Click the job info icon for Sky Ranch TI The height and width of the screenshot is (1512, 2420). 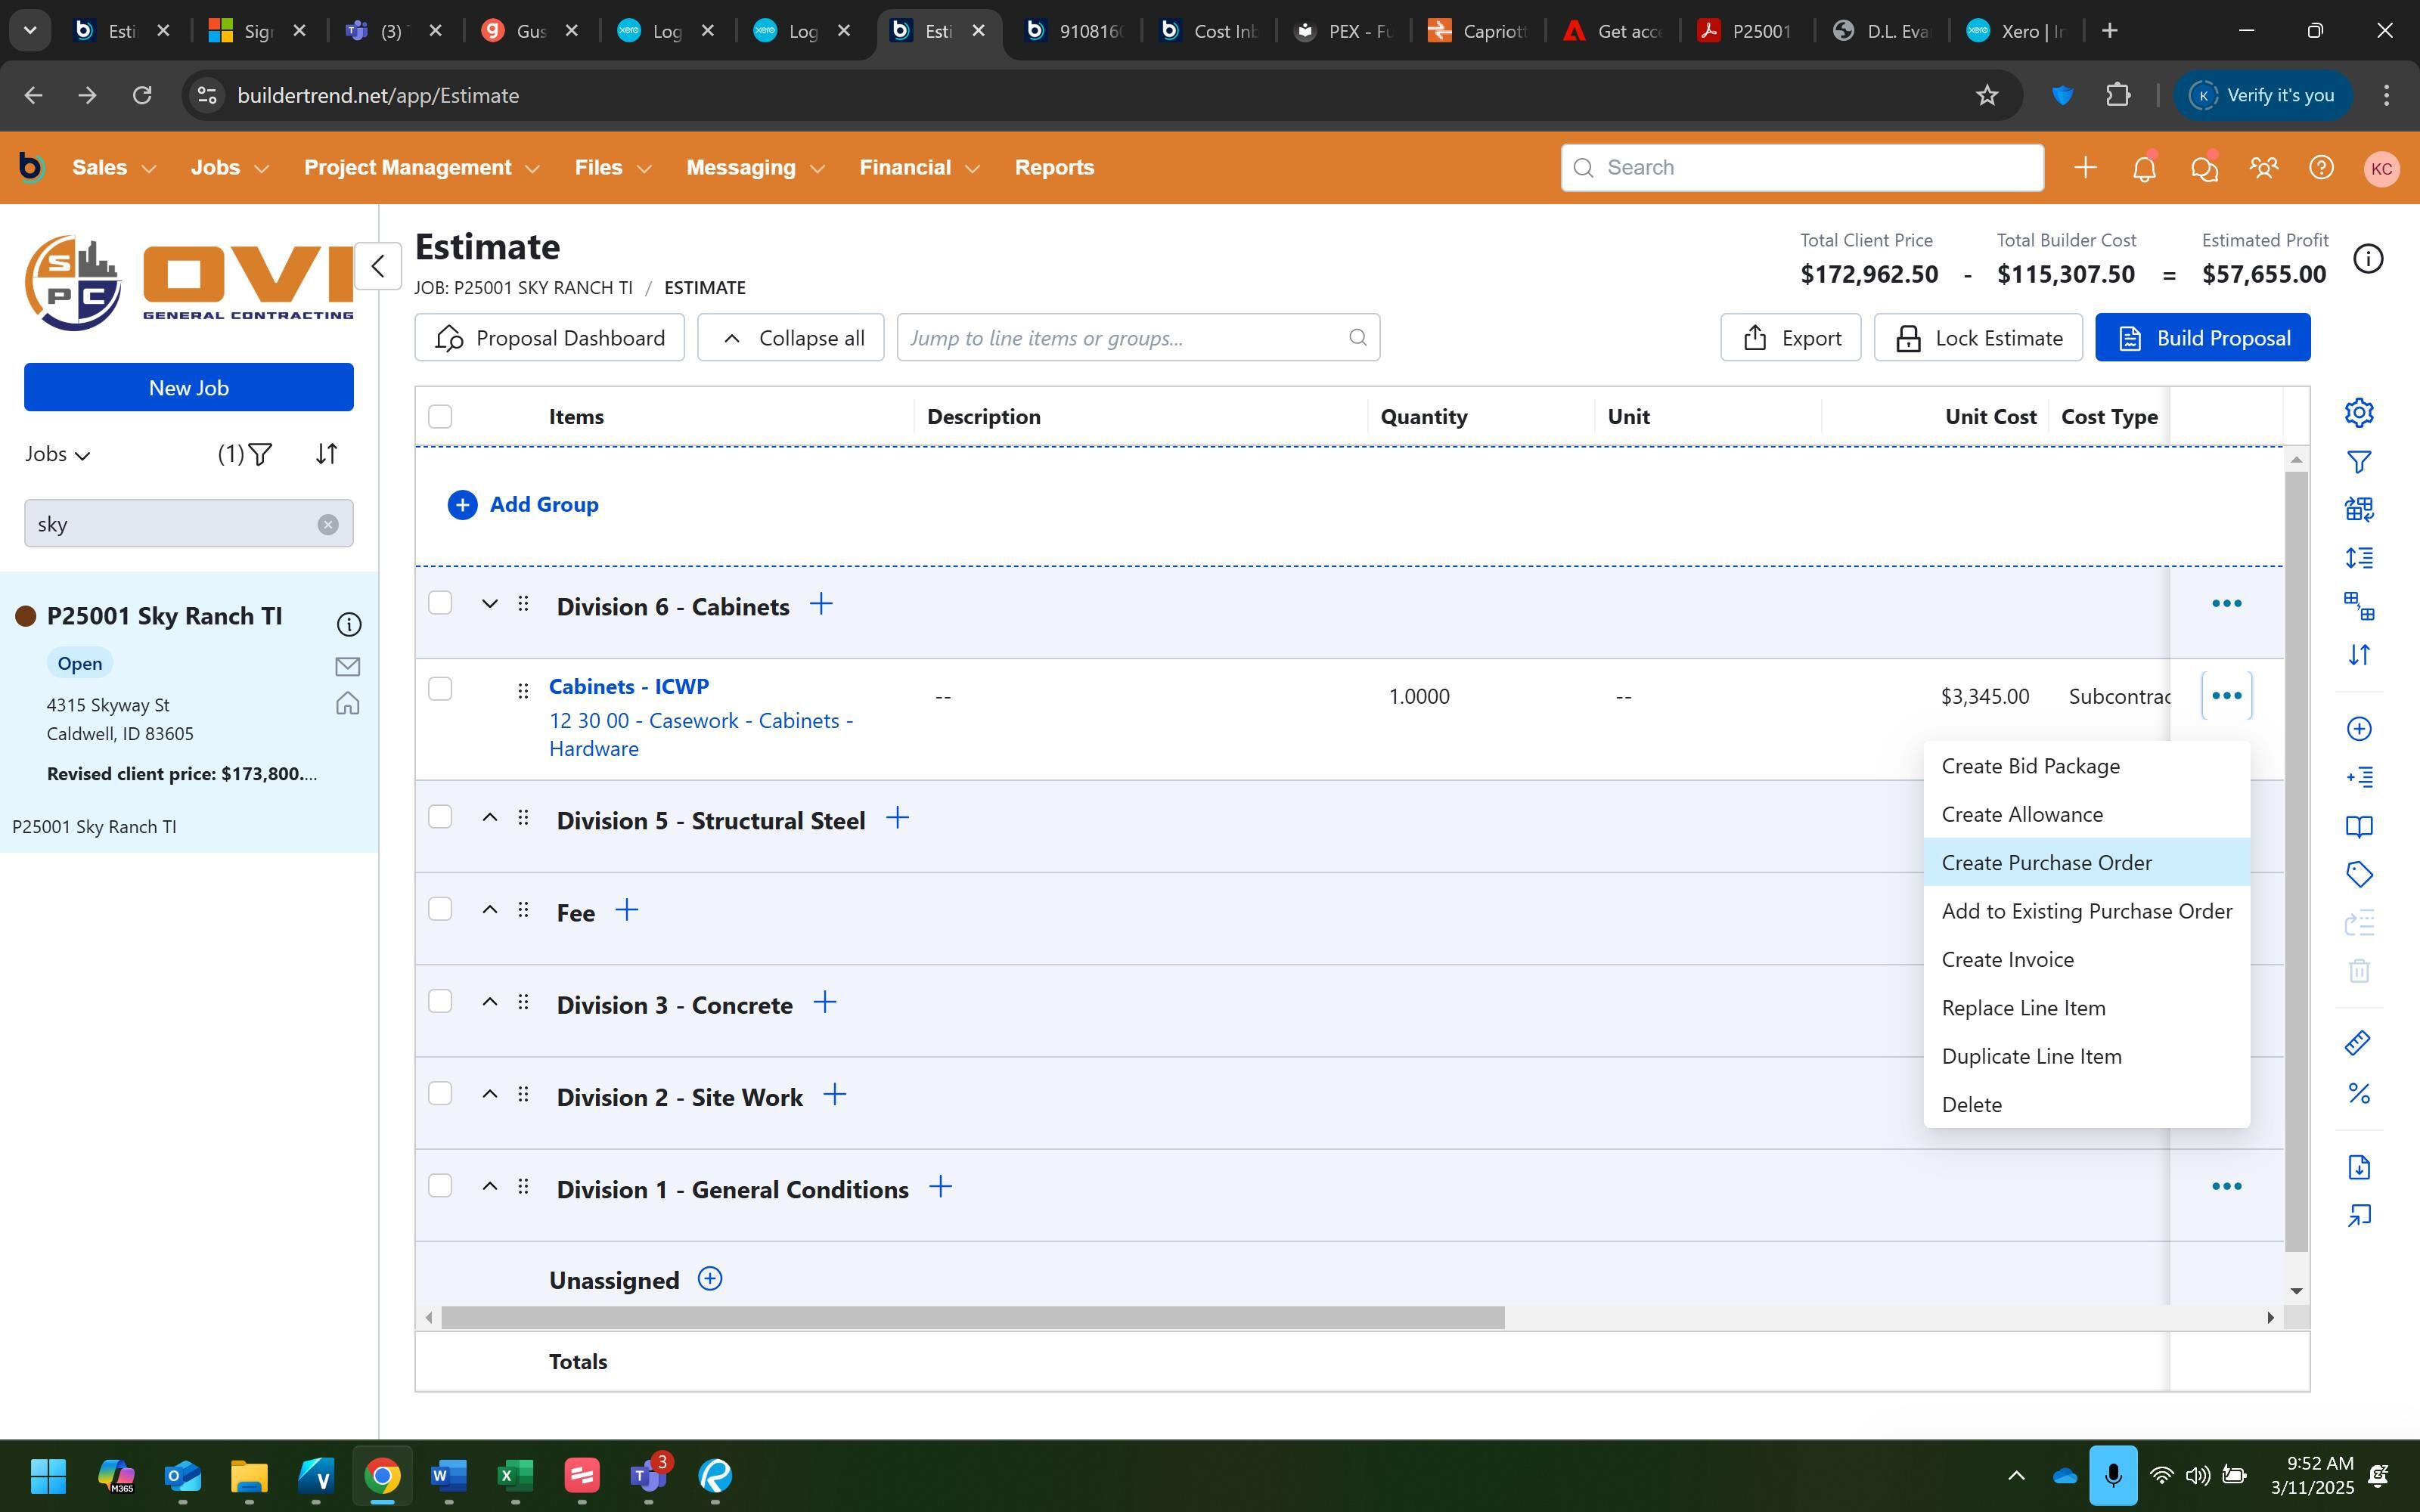click(x=348, y=625)
